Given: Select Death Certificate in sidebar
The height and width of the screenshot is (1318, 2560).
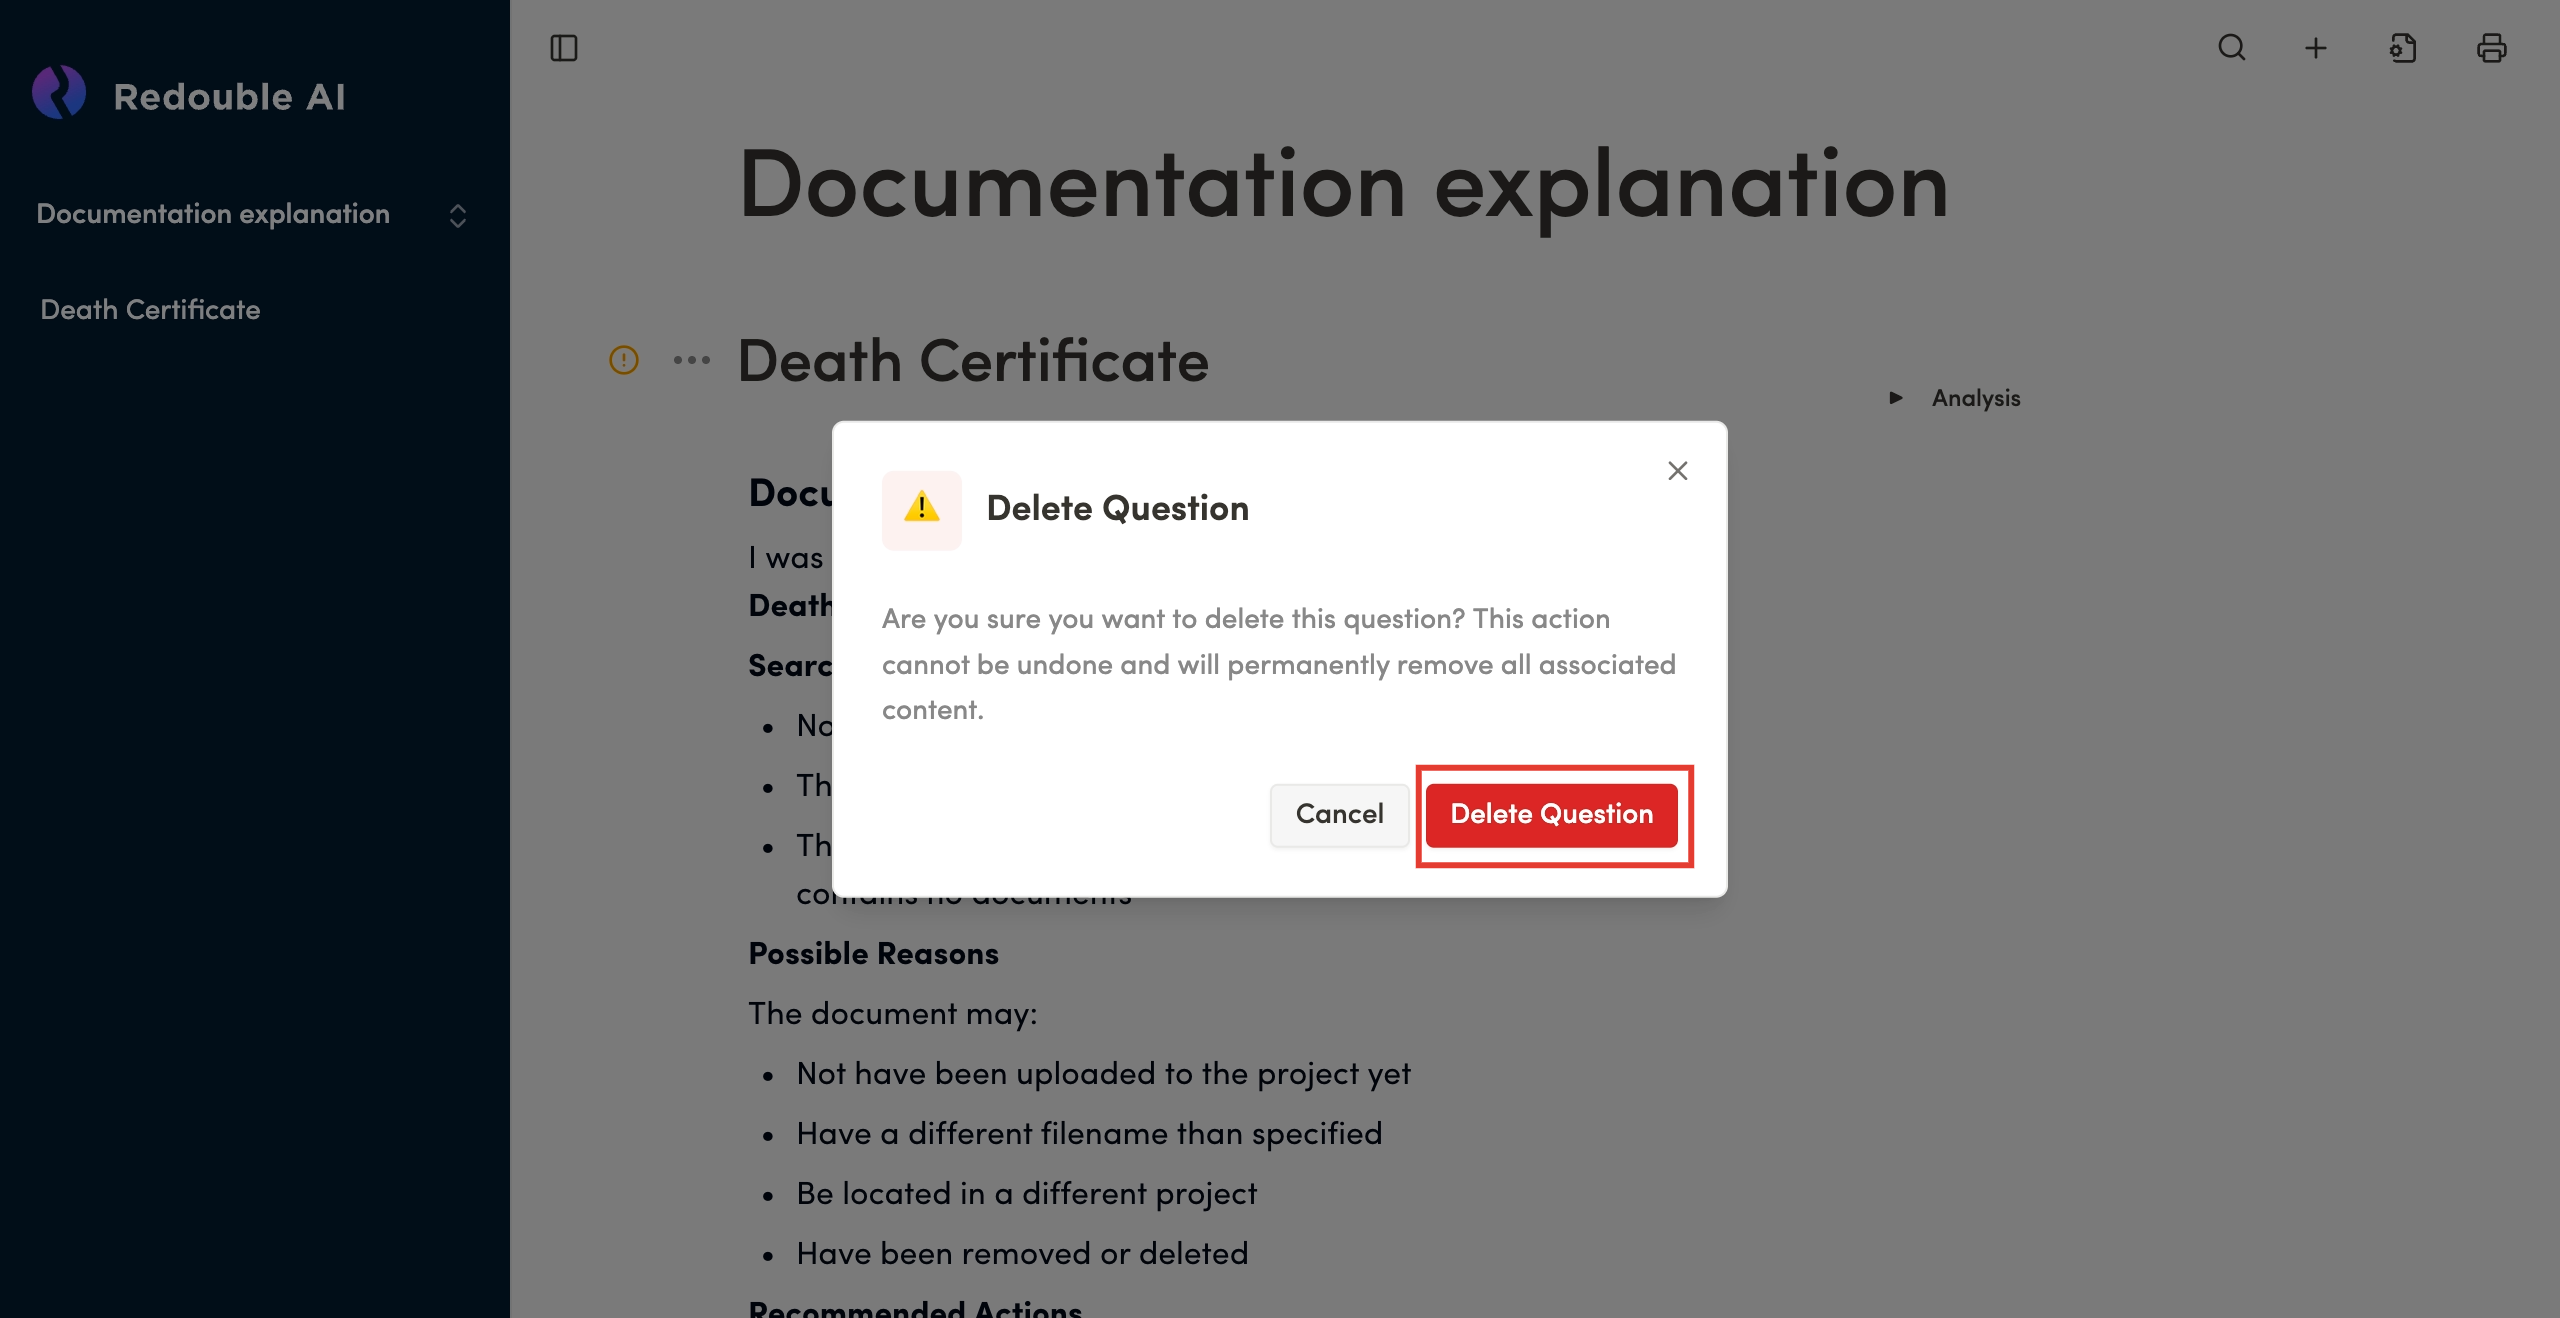Looking at the screenshot, I should pos(150,310).
